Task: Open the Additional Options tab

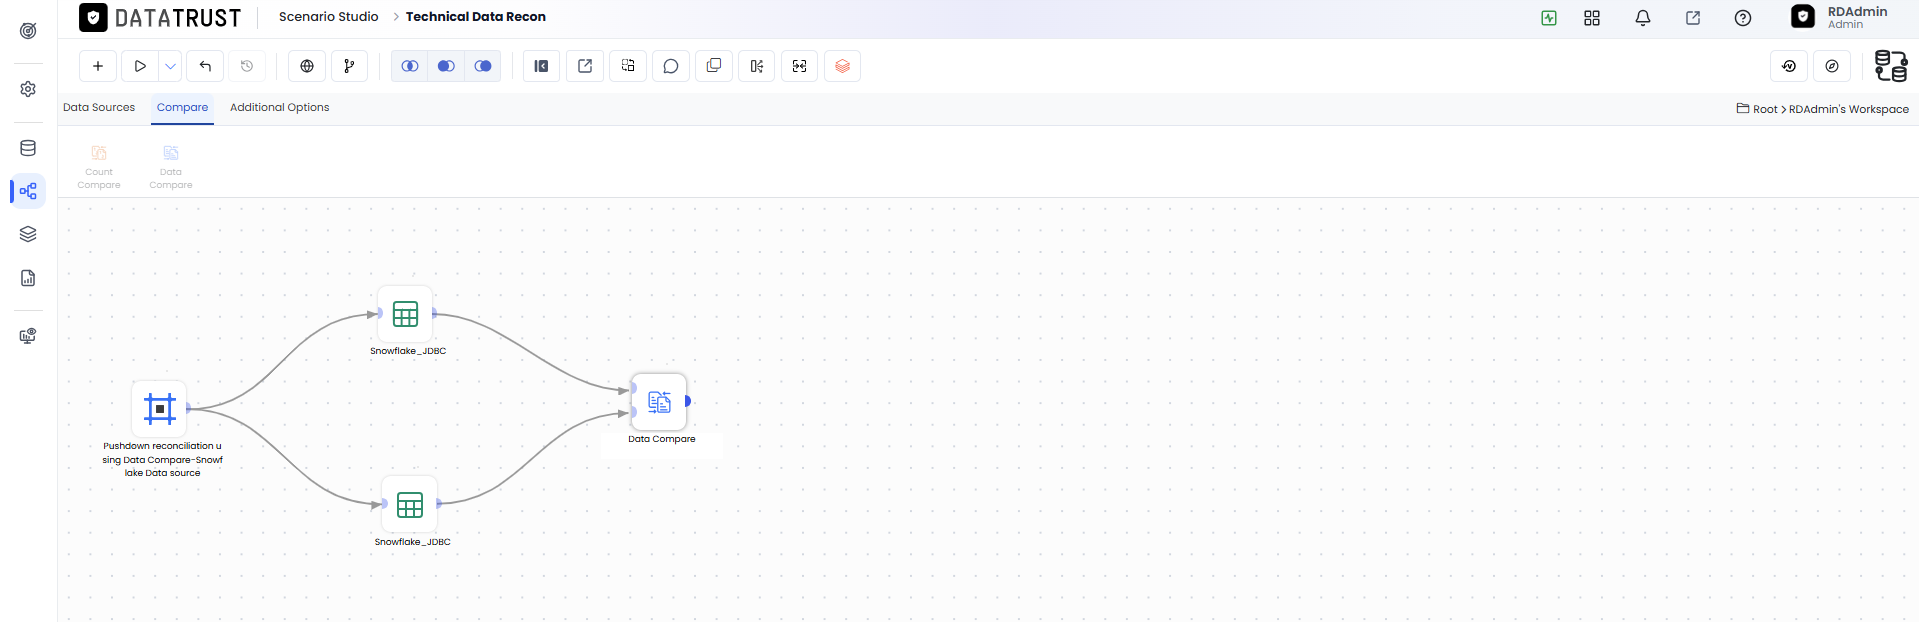Action: [279, 107]
